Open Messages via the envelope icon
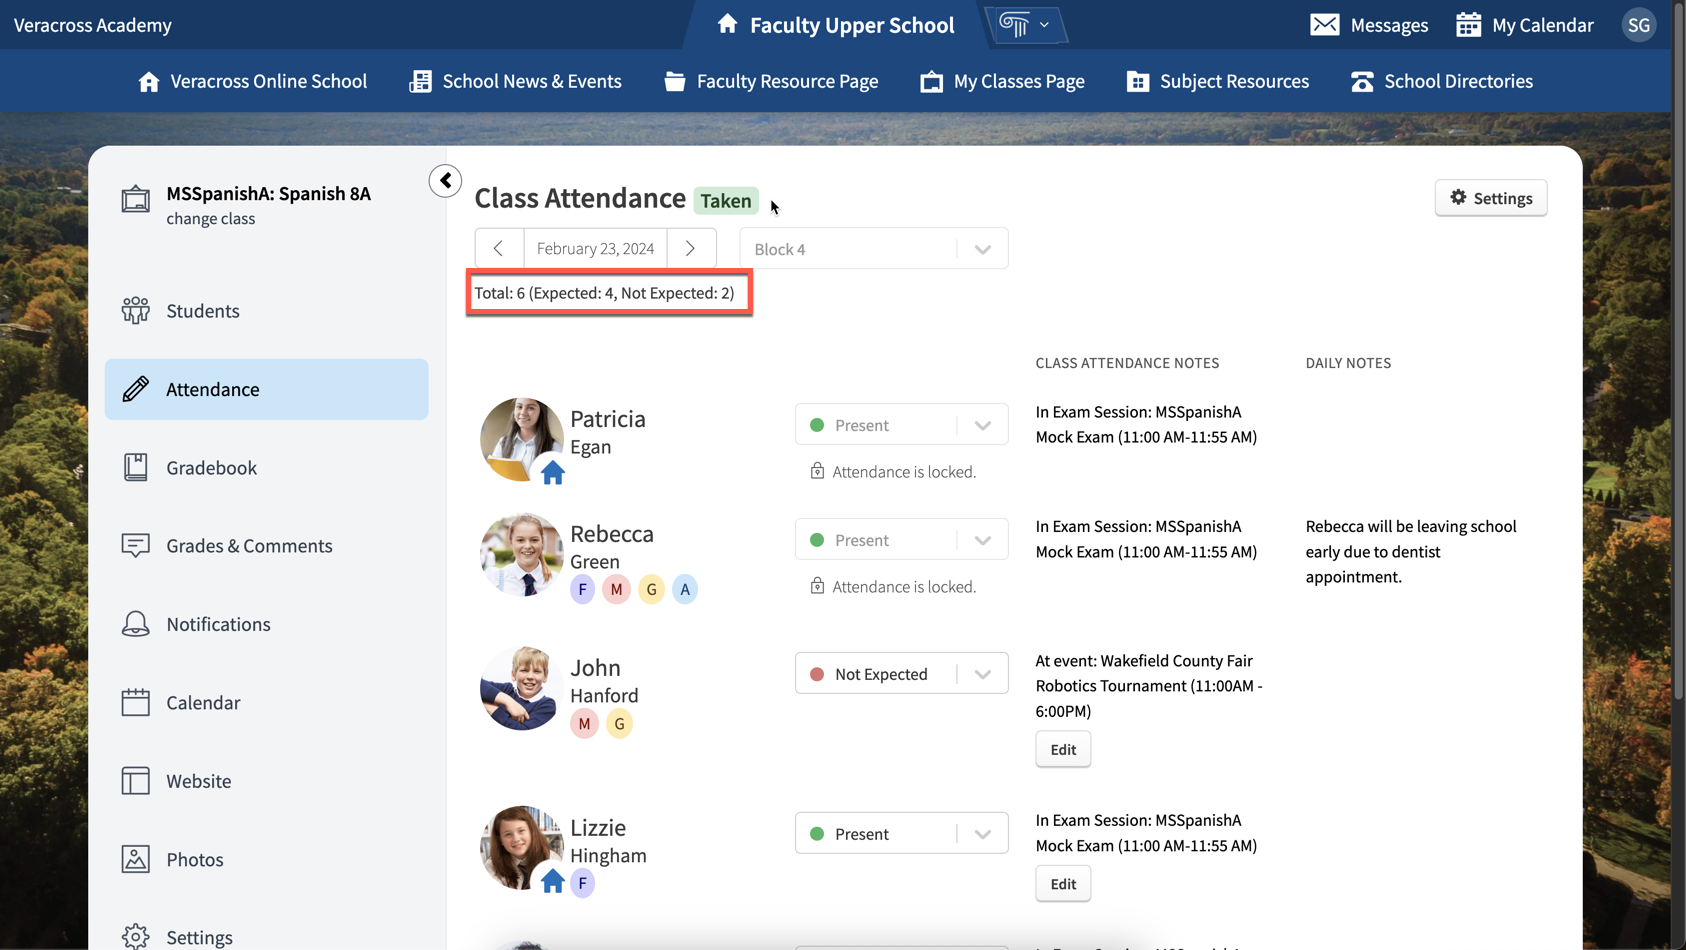This screenshot has height=950, width=1686. [x=1325, y=25]
